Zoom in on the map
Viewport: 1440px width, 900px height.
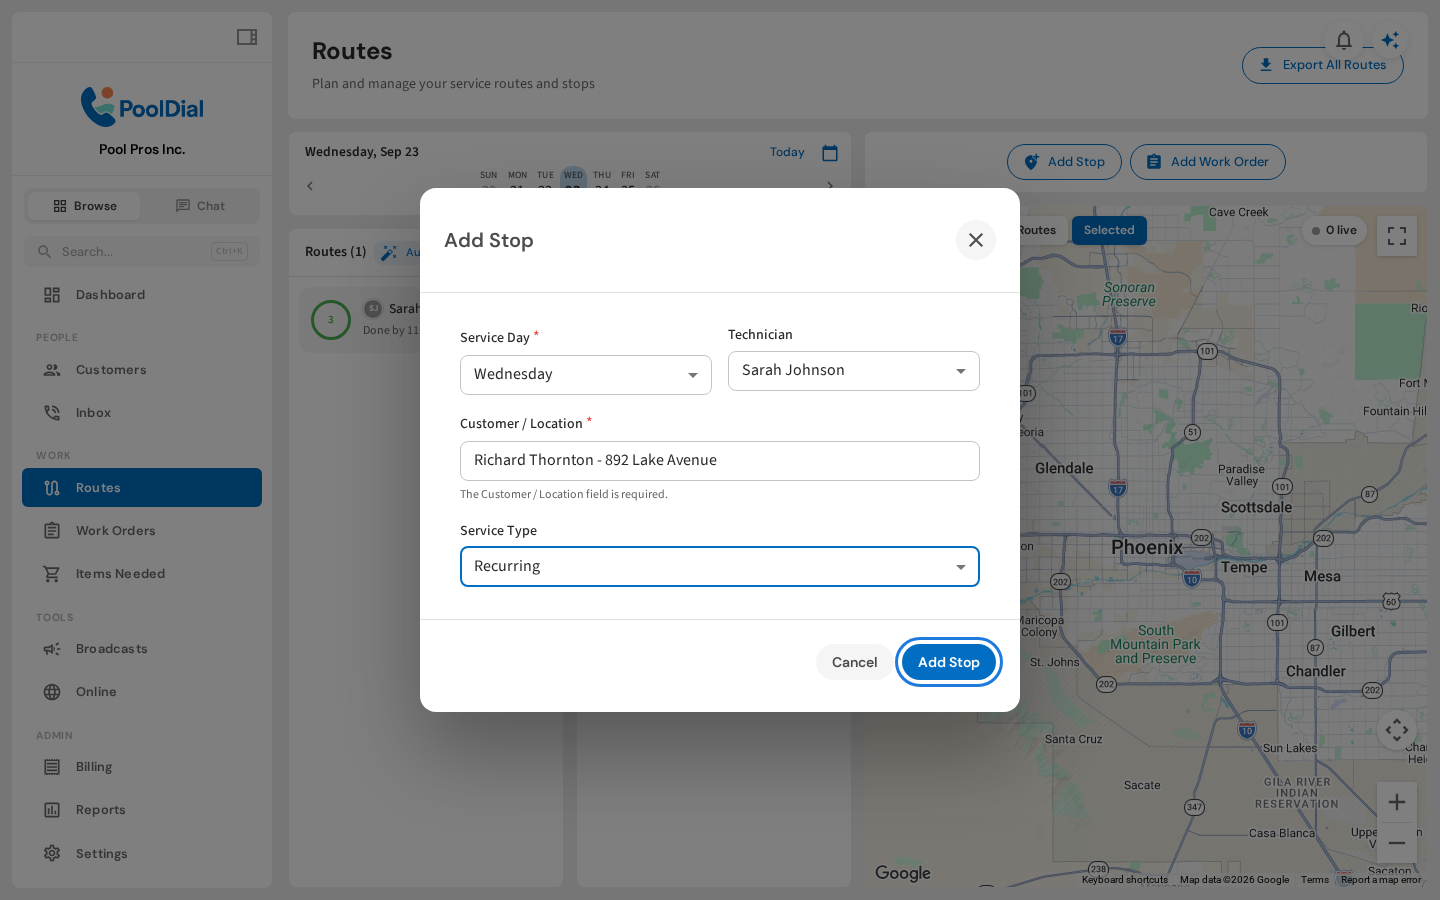tap(1397, 802)
